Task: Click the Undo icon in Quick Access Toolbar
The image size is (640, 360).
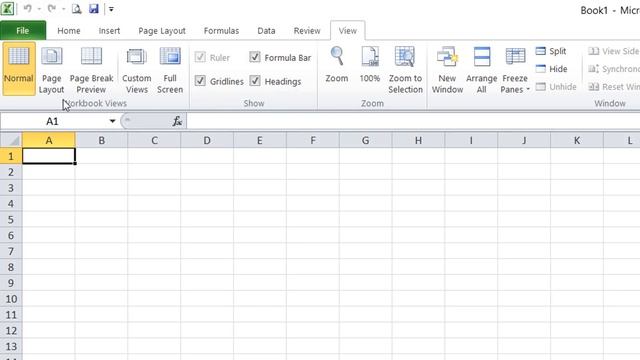Action: tap(27, 9)
